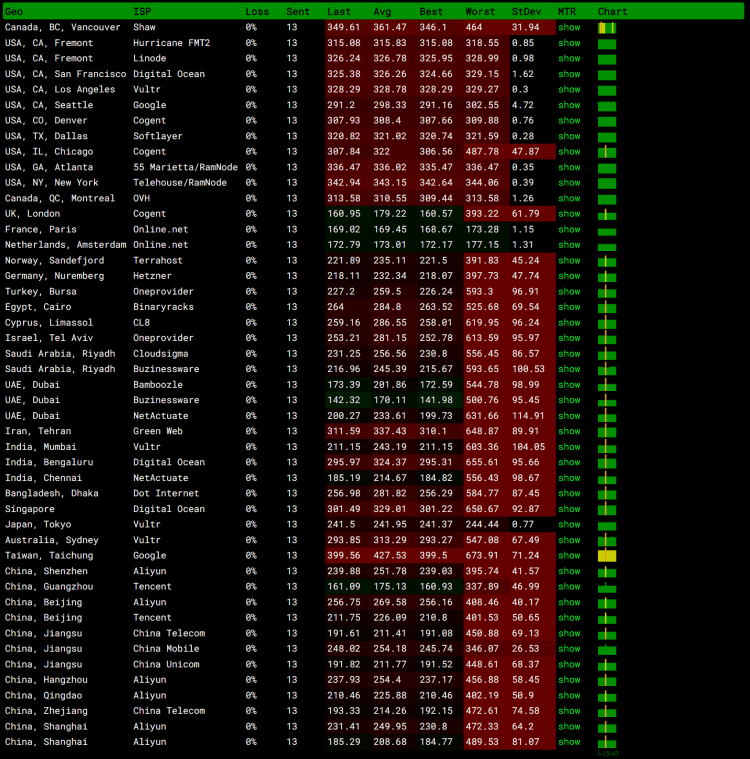
Task: Open the chart for Australia, Sydney Vultr
Action: pyautogui.click(x=607, y=540)
